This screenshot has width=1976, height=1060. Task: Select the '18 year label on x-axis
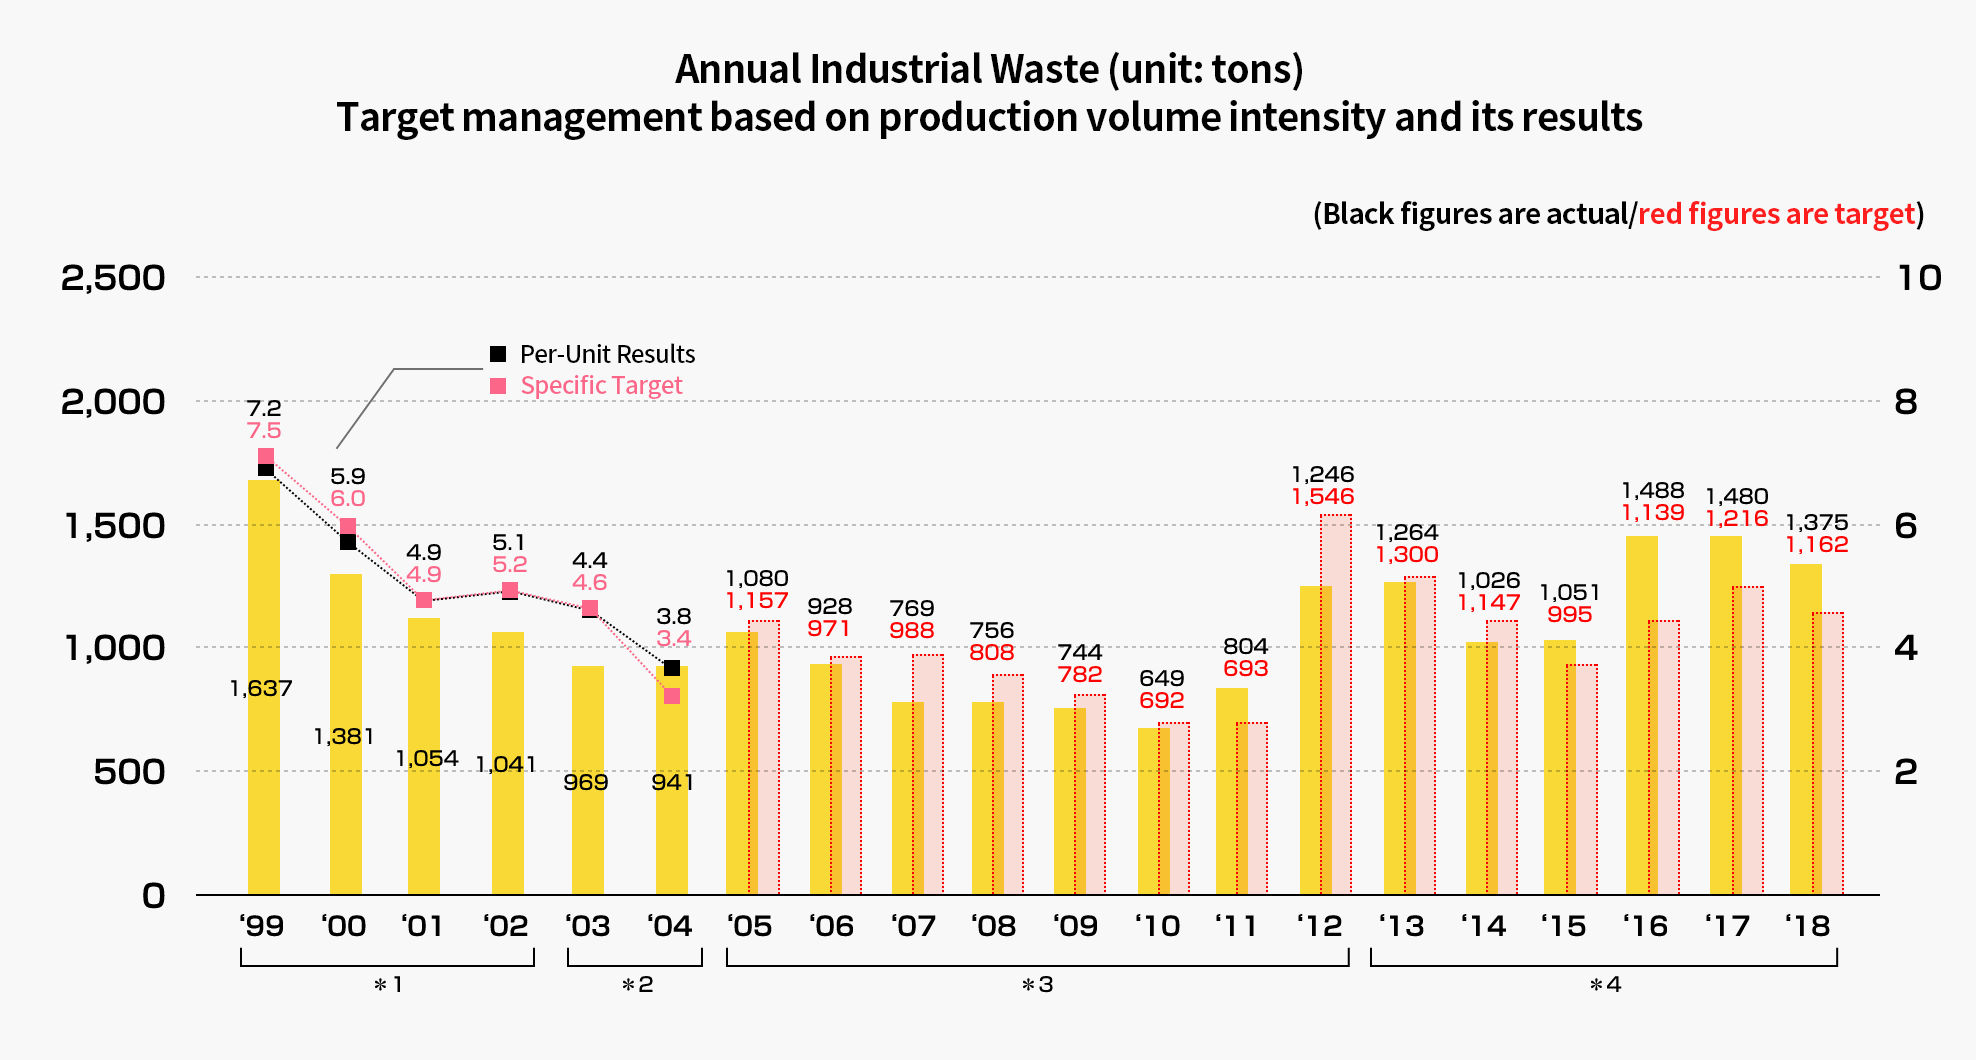coord(1808,926)
